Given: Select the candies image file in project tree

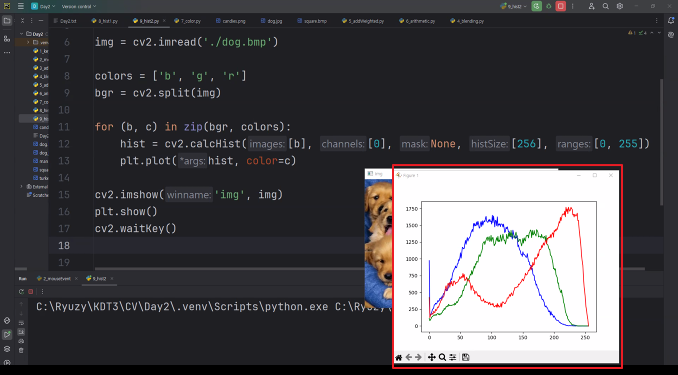Looking at the screenshot, I should (x=41, y=127).
